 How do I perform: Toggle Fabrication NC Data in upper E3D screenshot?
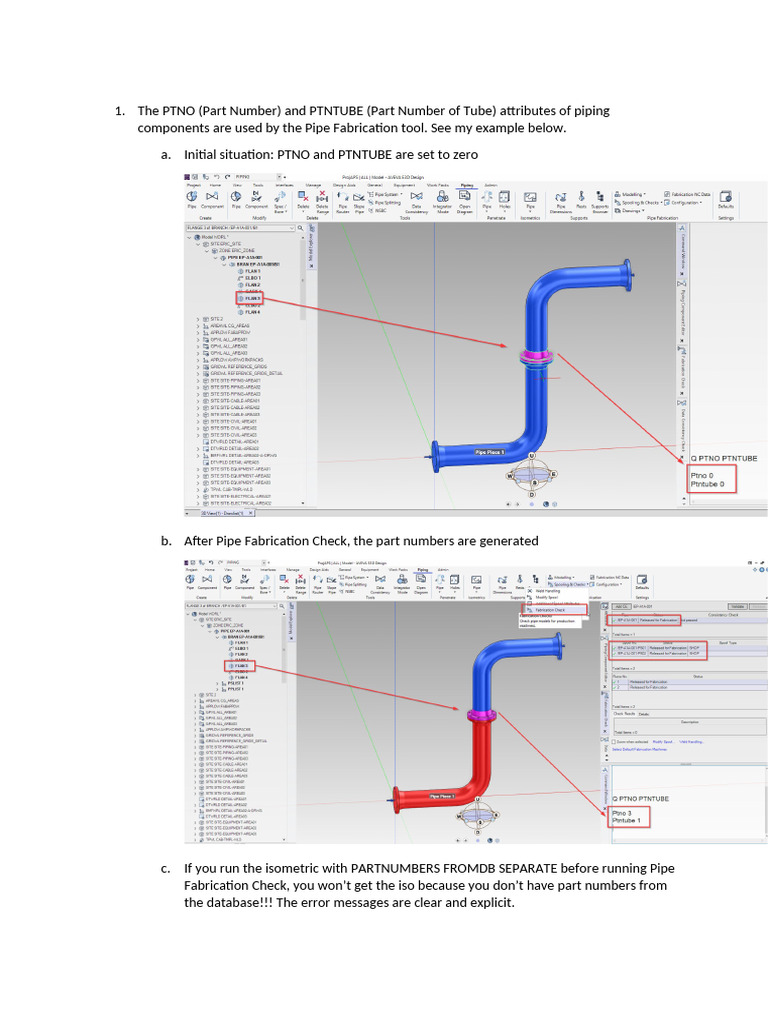click(687, 194)
